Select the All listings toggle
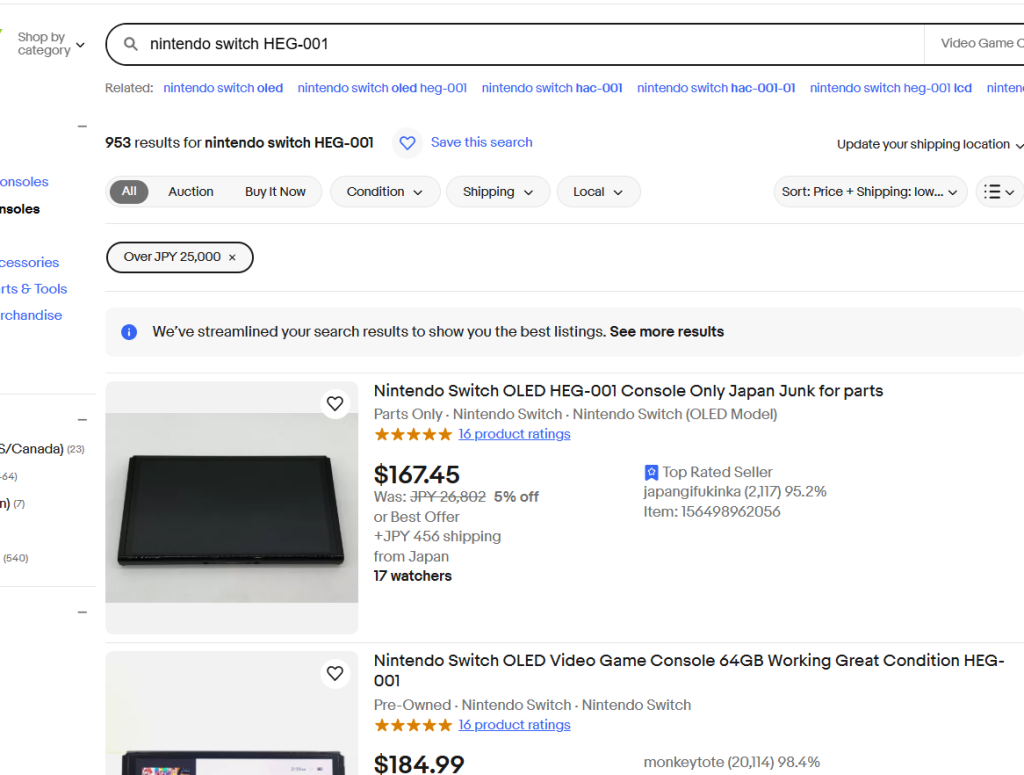This screenshot has height=775, width=1024. click(x=129, y=191)
